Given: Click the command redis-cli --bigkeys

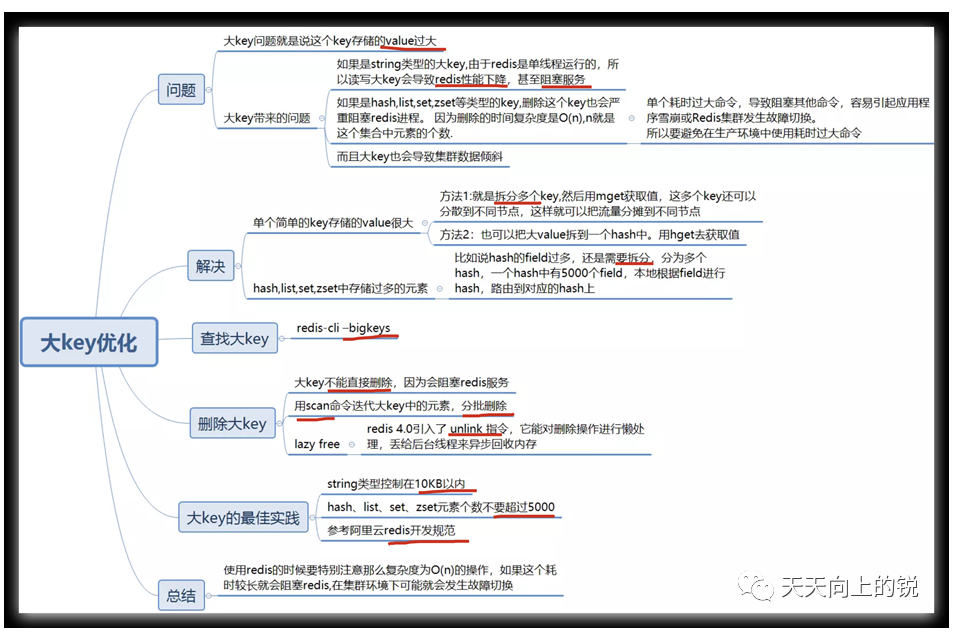Looking at the screenshot, I should pyautogui.click(x=344, y=328).
